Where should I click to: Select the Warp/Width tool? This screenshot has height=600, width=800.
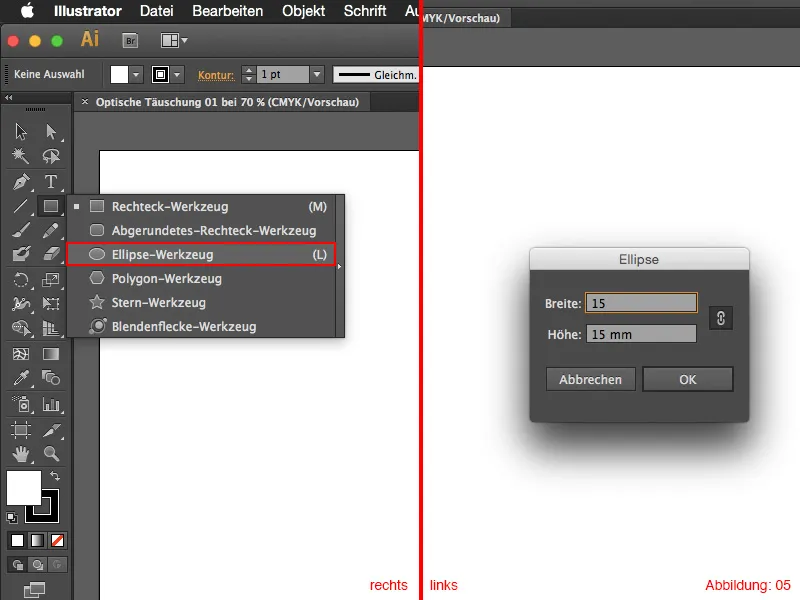[21, 304]
